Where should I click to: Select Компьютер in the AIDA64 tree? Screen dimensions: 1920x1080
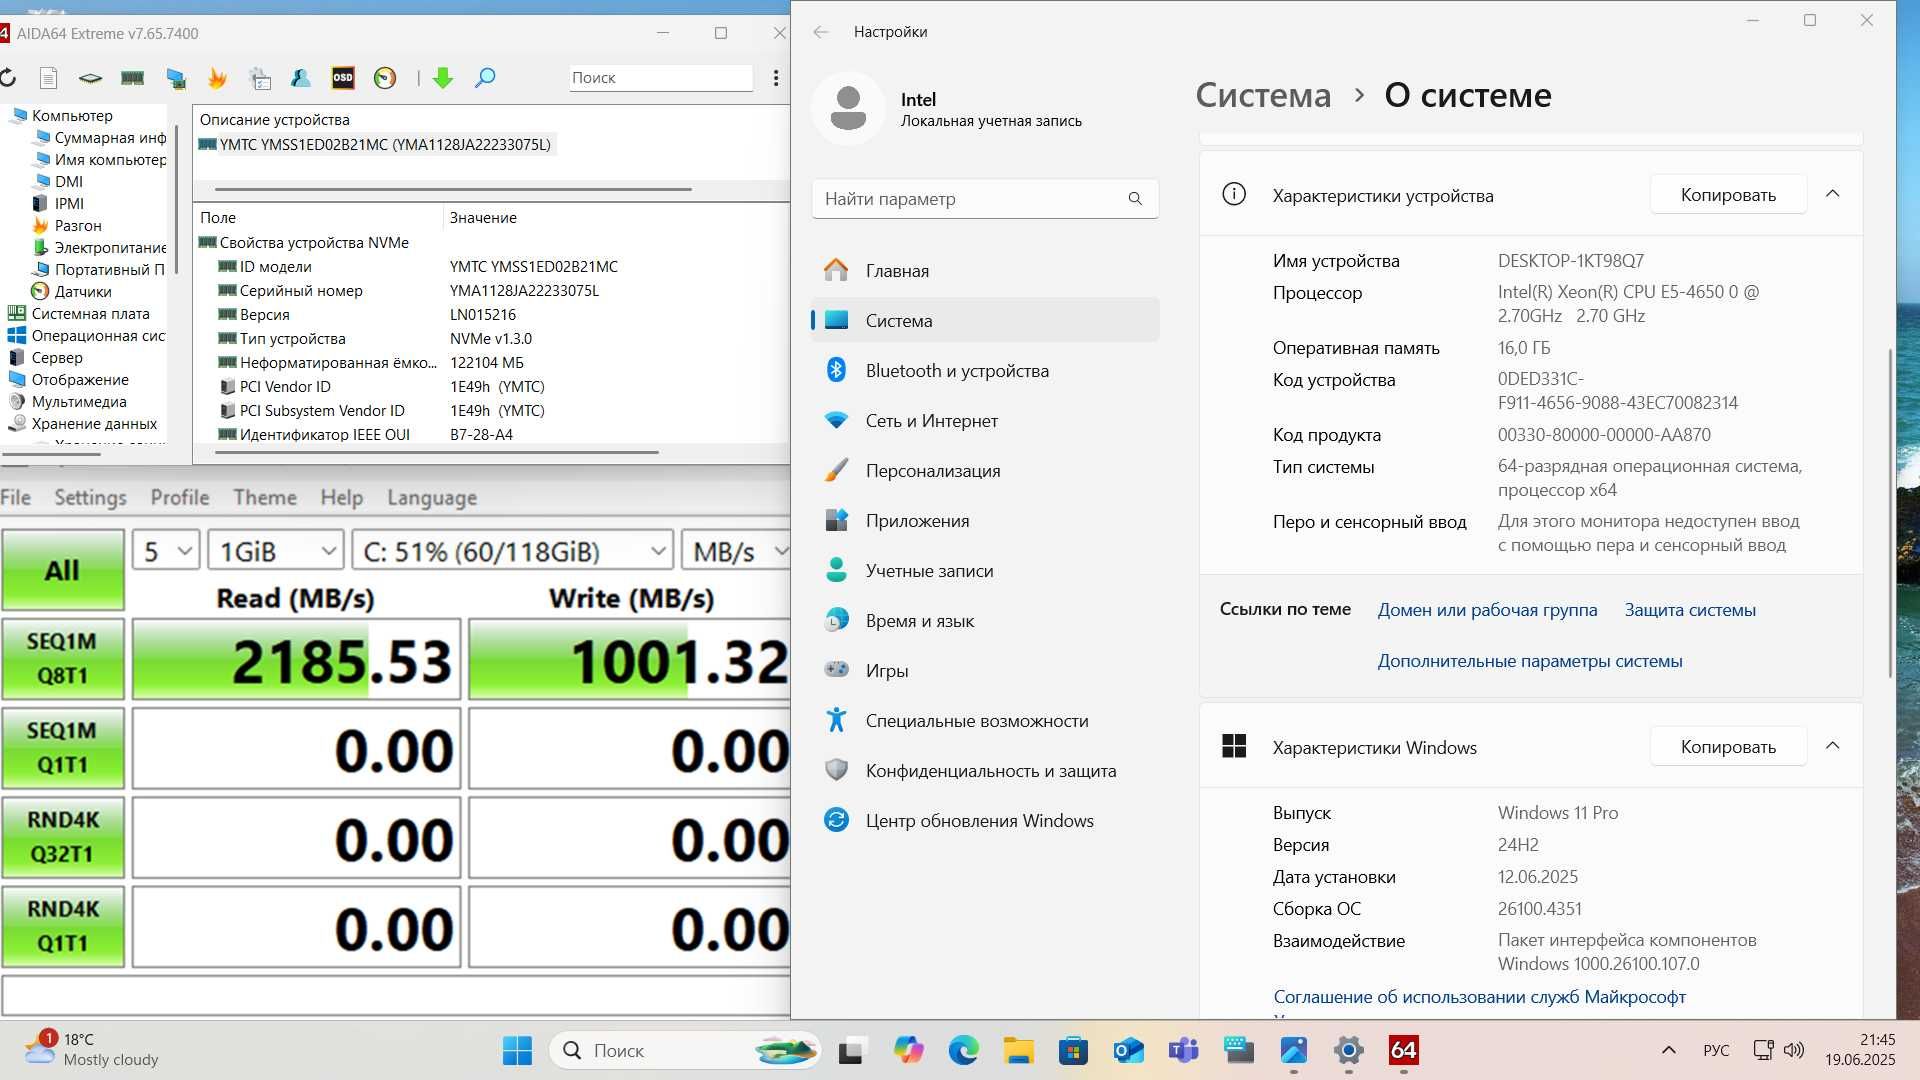[72, 116]
